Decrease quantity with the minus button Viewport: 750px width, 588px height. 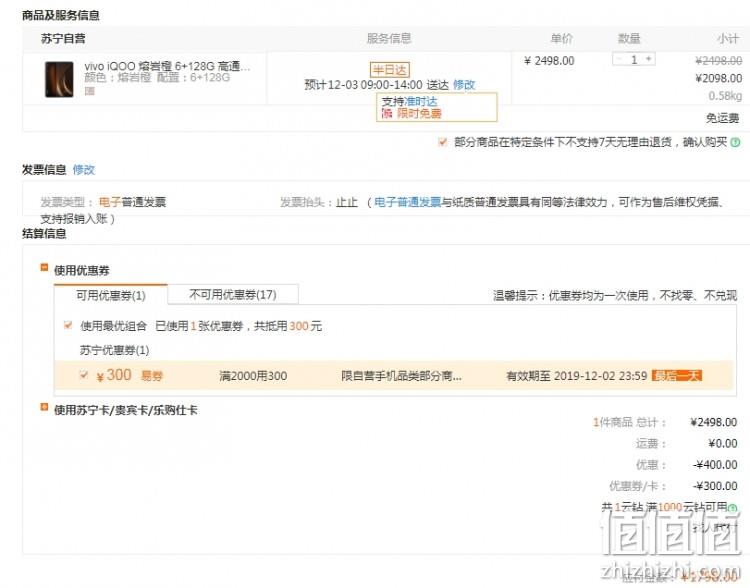(619, 59)
